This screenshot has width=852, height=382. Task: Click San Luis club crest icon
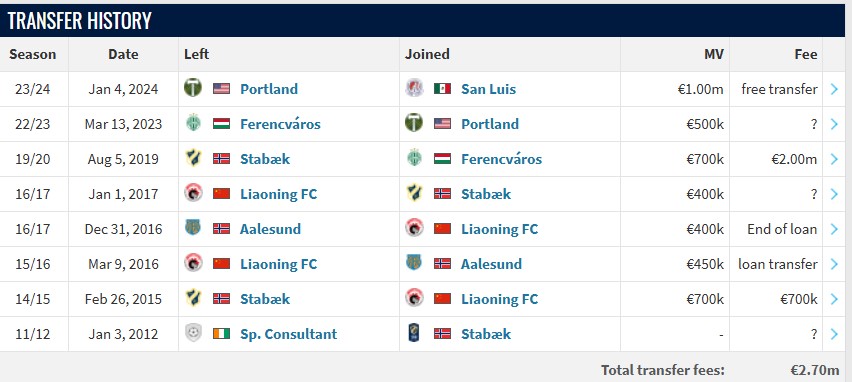click(x=414, y=88)
